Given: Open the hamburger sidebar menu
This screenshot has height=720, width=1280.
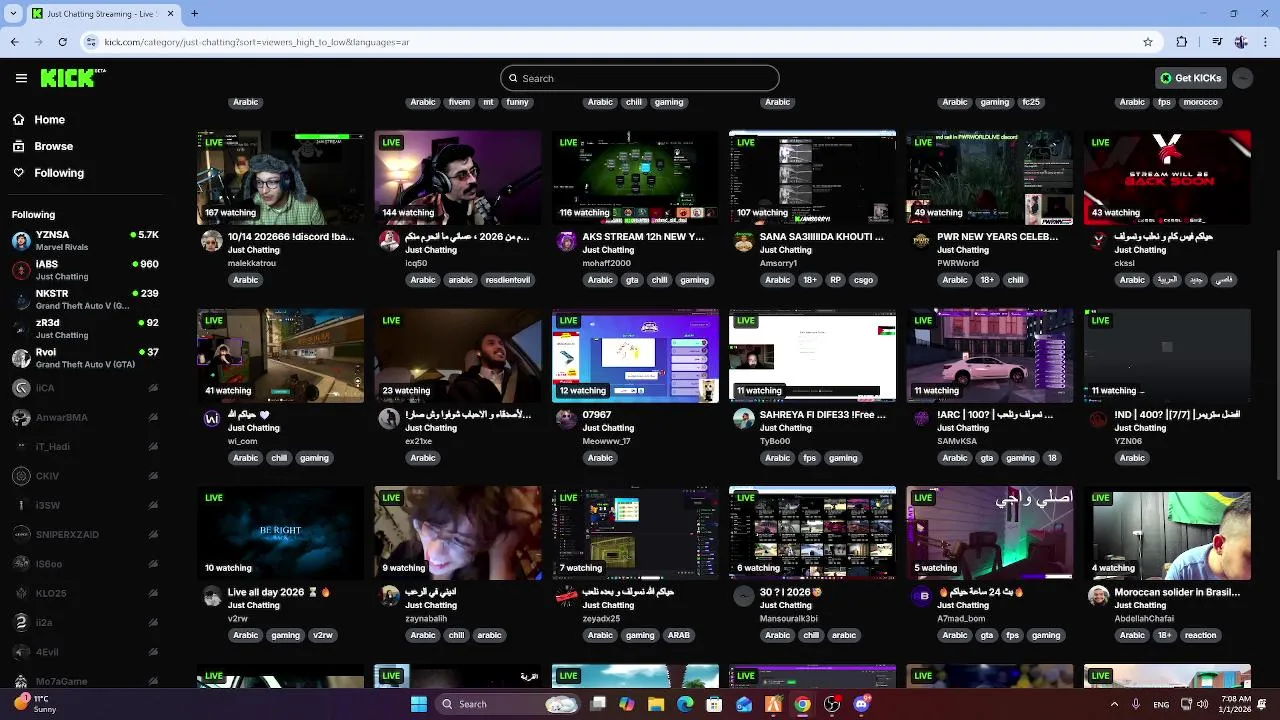Looking at the screenshot, I should click(x=21, y=78).
